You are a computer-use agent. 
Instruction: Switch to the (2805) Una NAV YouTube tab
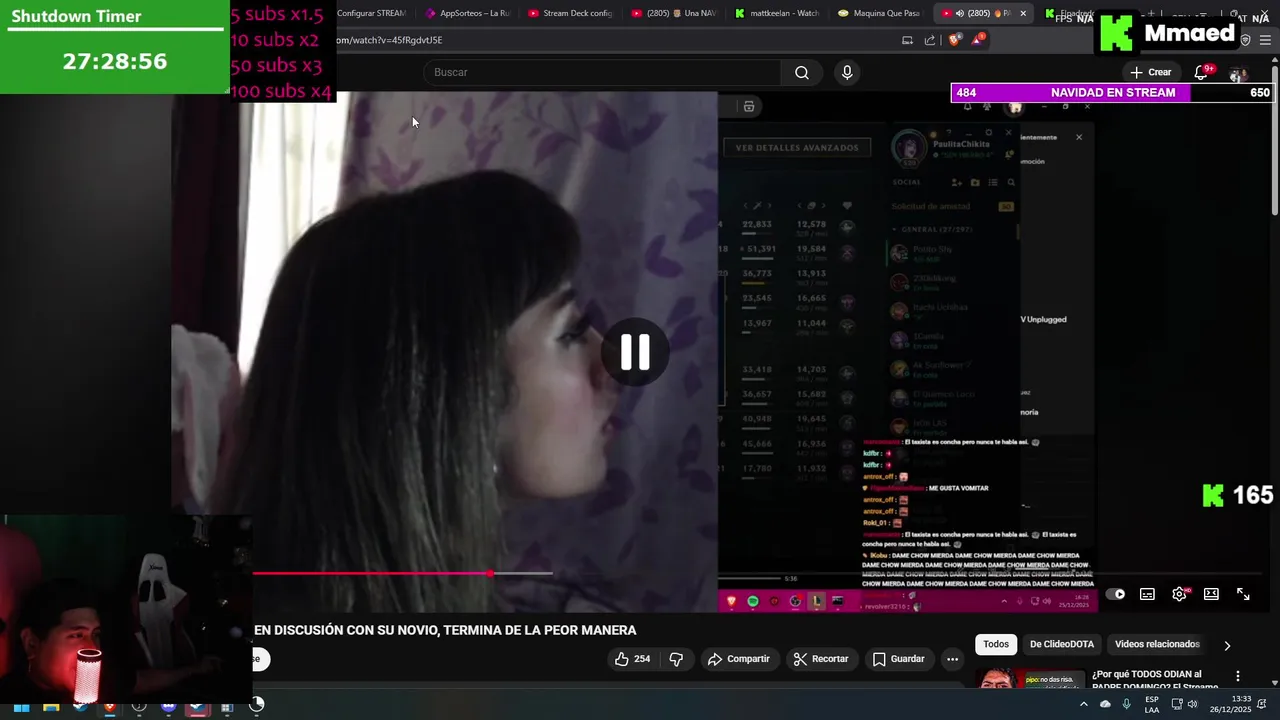675,13
